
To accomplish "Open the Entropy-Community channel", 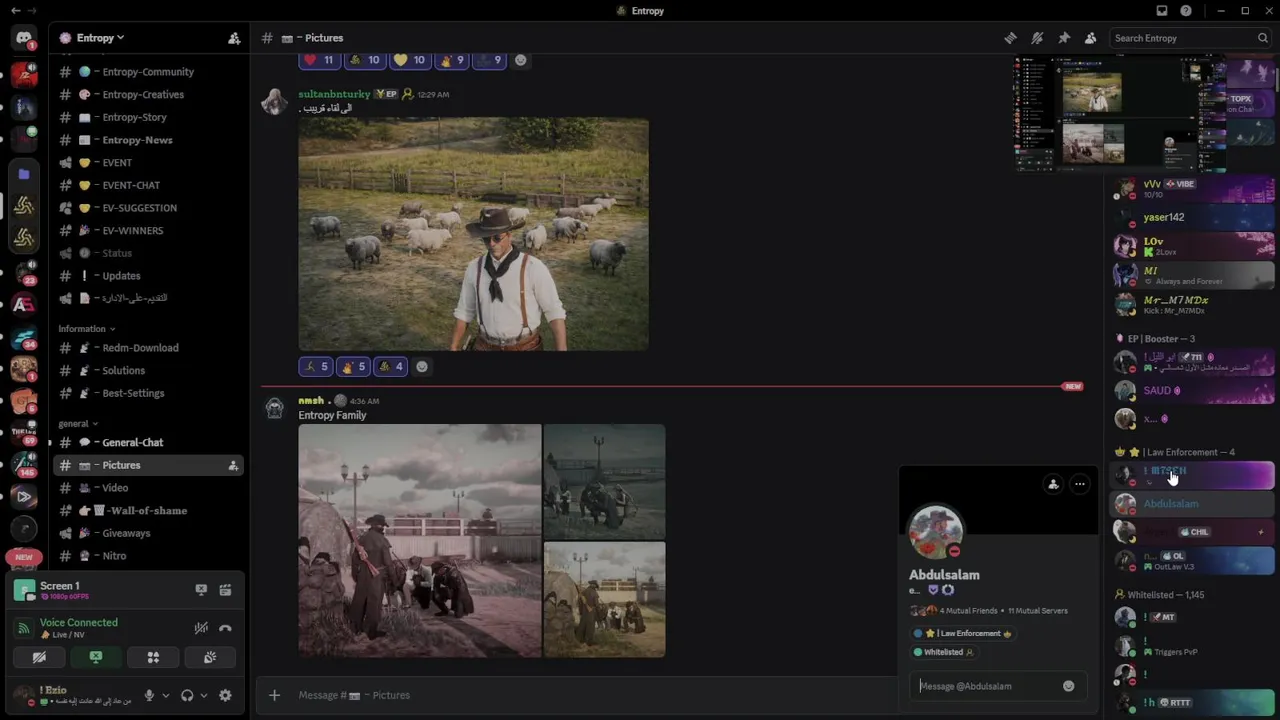I will click(x=148, y=72).
